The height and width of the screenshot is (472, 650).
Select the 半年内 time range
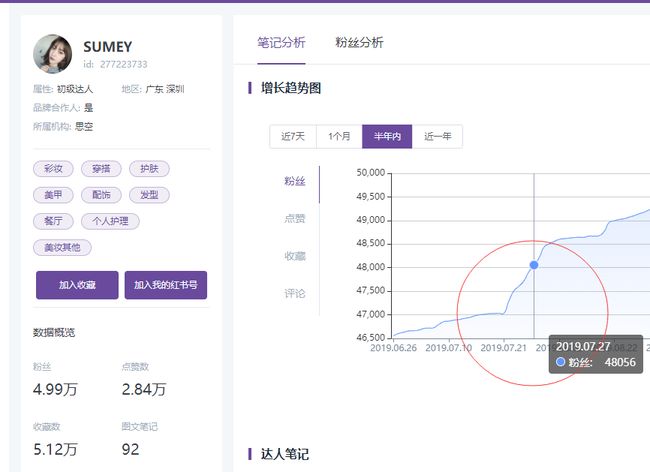click(x=387, y=136)
